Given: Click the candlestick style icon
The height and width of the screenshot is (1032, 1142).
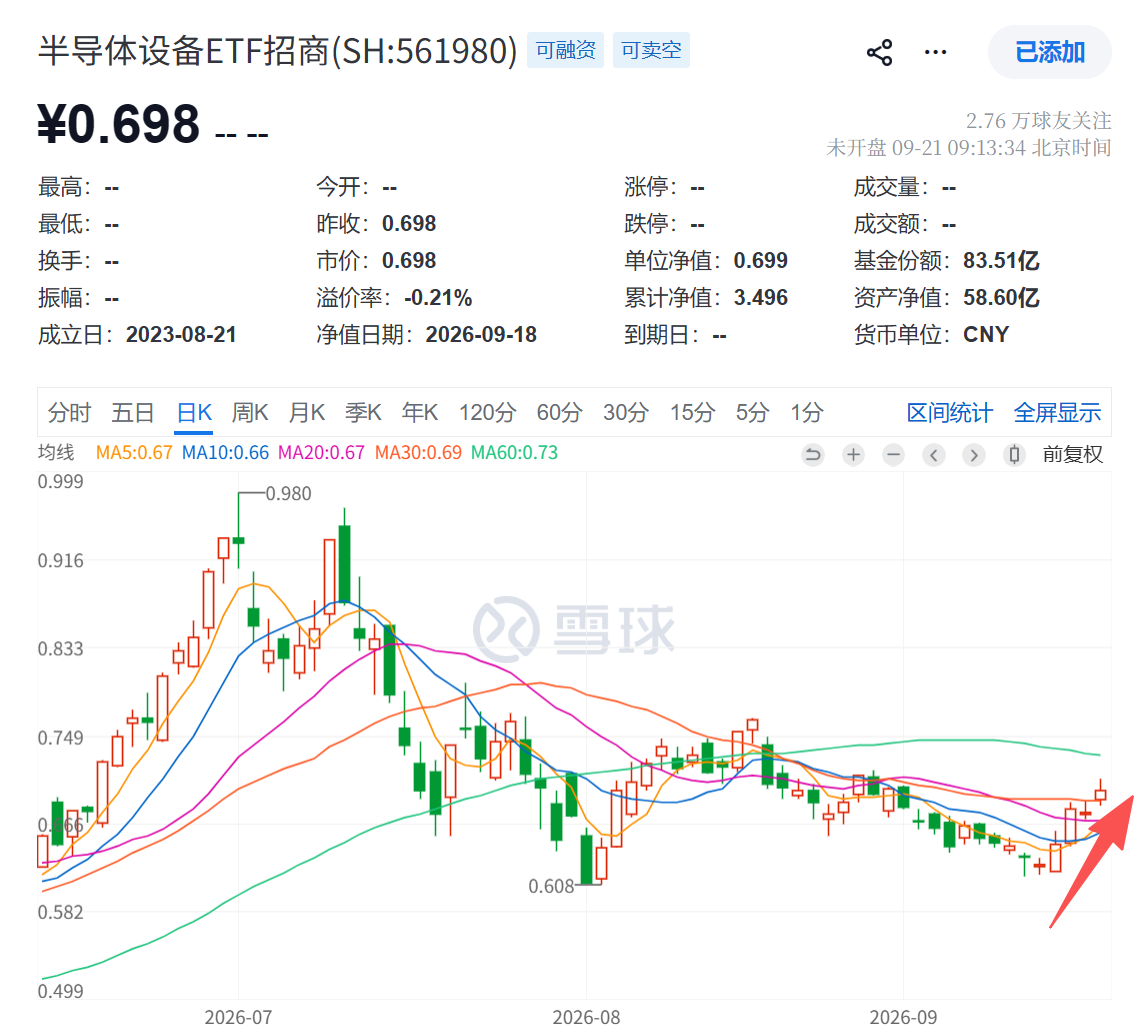Looking at the screenshot, I should tap(1014, 455).
